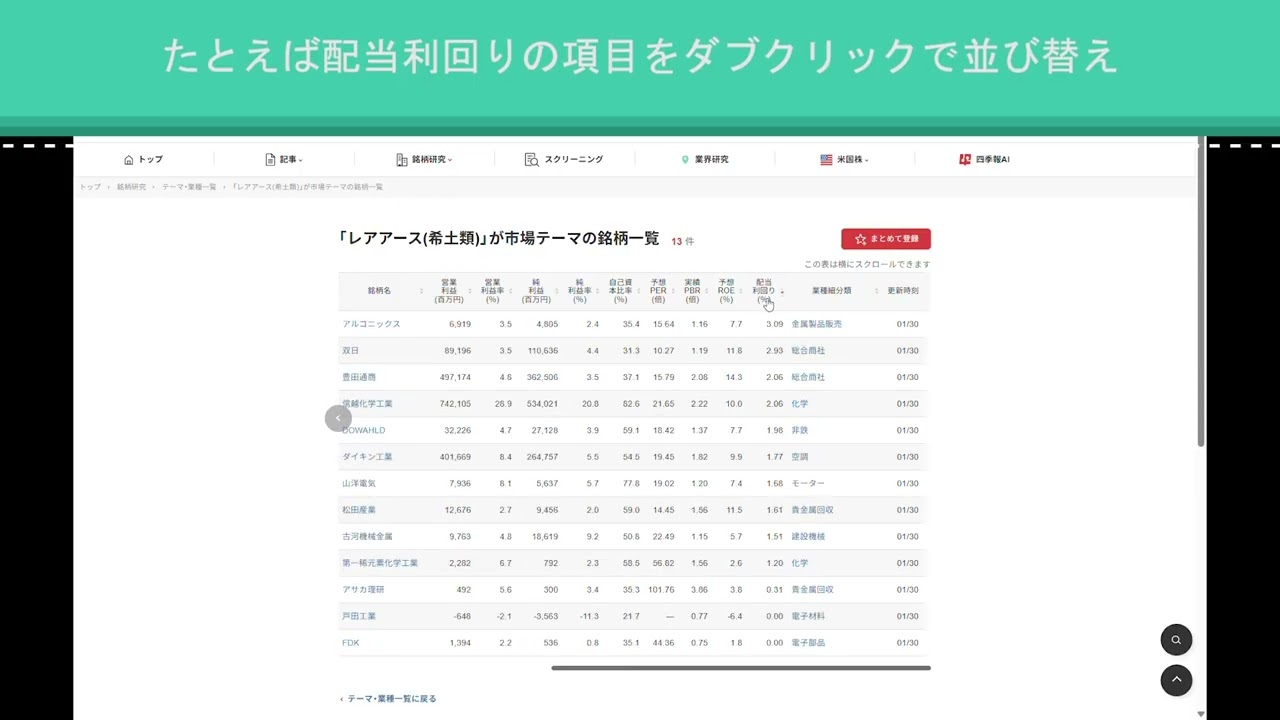Open 豊田通商 stock link
Image resolution: width=1280 pixels, height=720 pixels.
[x=359, y=377]
